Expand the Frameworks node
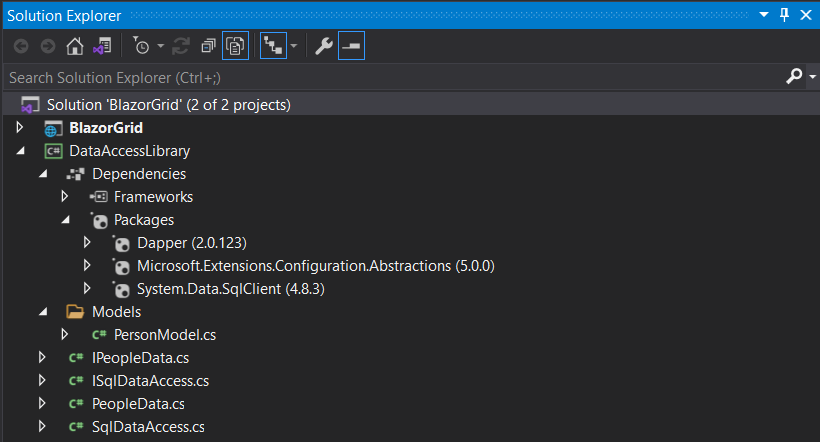The image size is (820, 442). pos(65,196)
